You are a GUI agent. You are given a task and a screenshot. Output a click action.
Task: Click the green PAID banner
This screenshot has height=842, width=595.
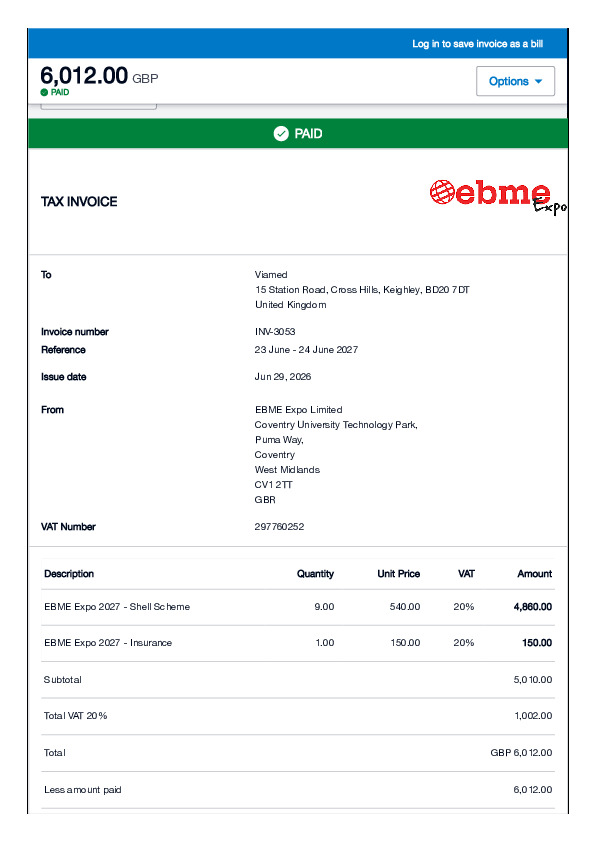(298, 133)
